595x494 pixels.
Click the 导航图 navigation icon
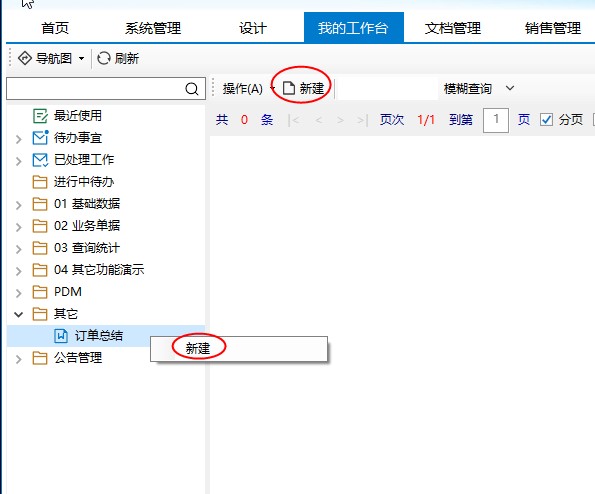[x=25, y=58]
